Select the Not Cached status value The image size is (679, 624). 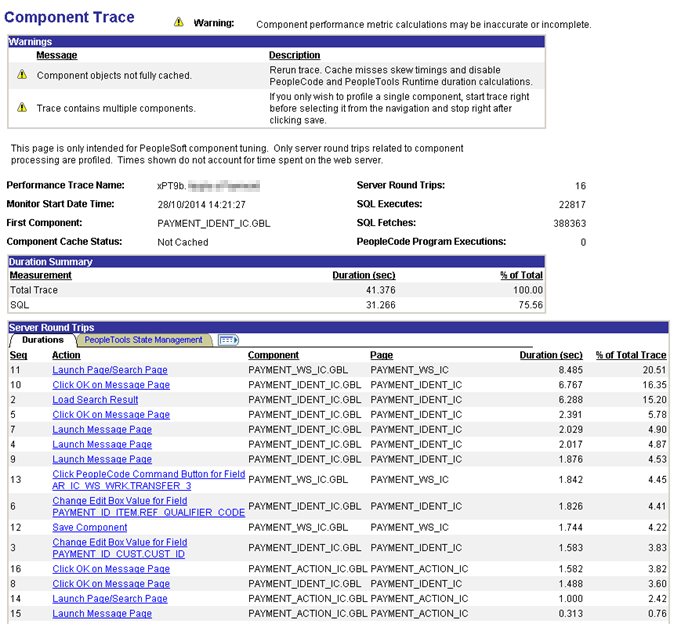(183, 242)
